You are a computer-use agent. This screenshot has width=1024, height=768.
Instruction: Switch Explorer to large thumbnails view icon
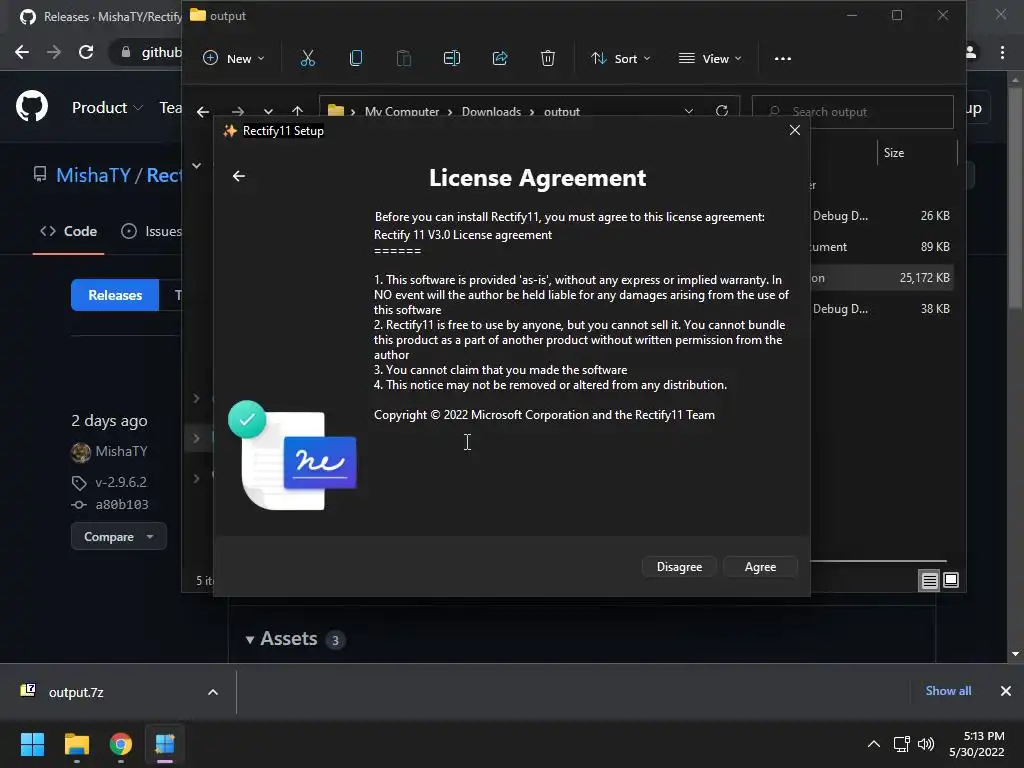(x=951, y=580)
